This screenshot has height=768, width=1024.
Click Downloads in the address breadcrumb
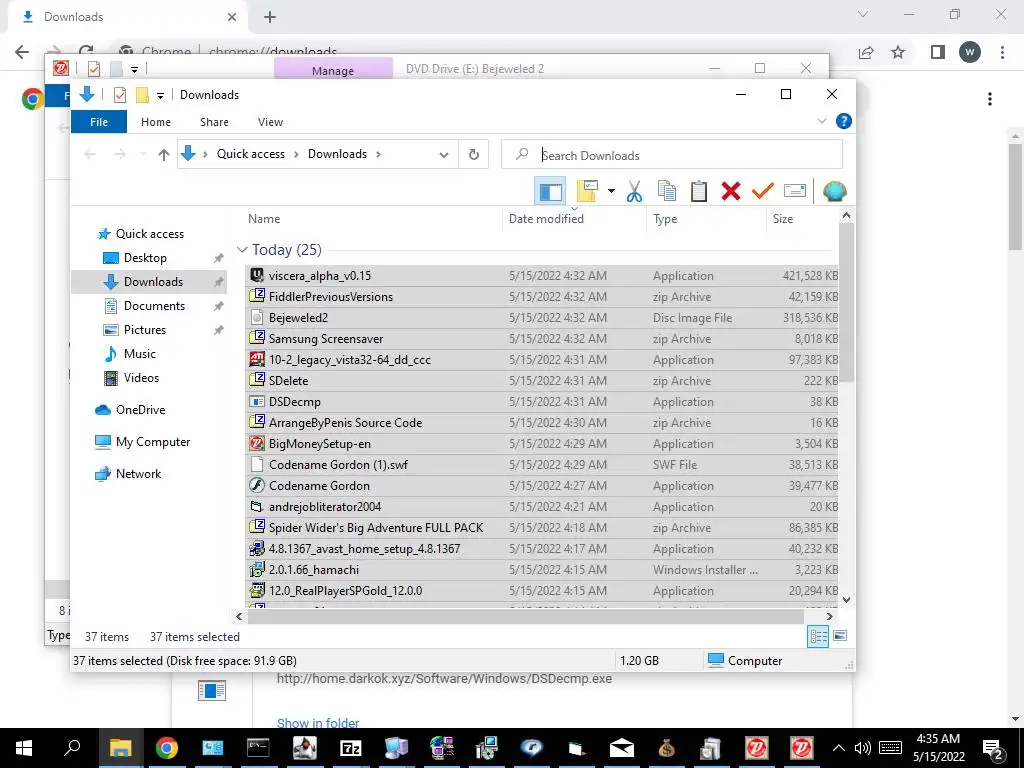337,154
